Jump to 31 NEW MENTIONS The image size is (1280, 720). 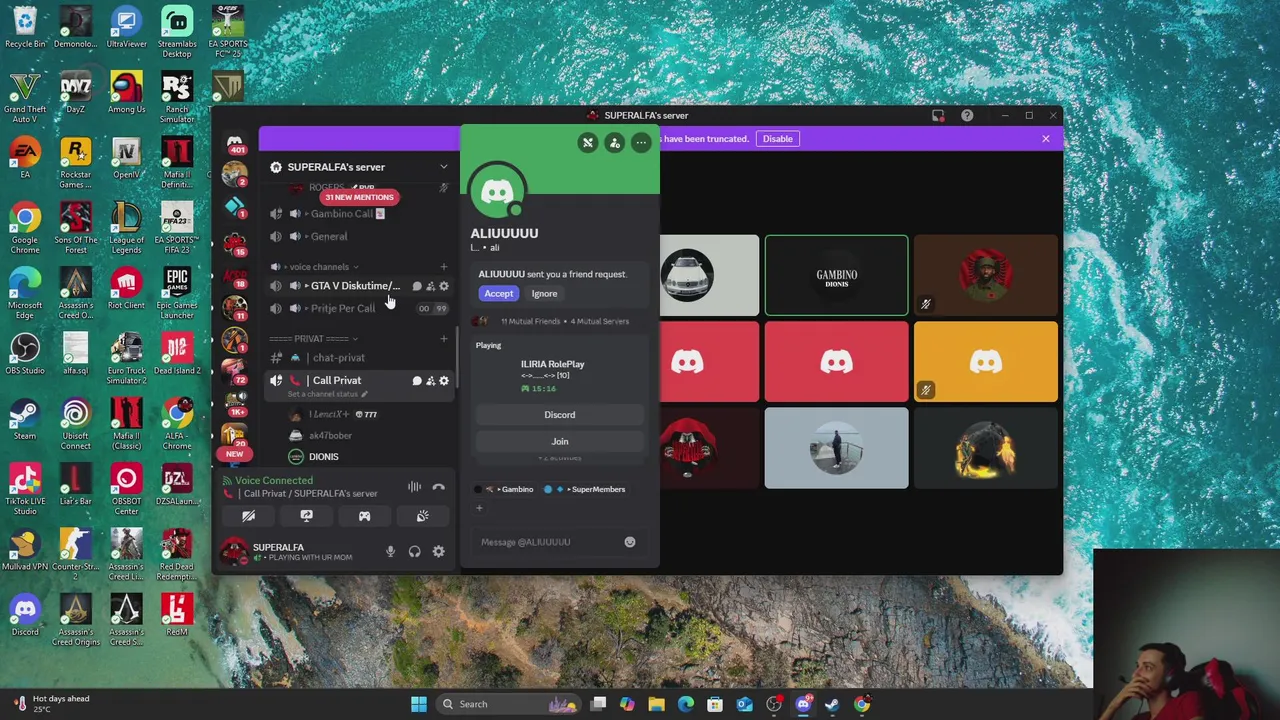(358, 197)
